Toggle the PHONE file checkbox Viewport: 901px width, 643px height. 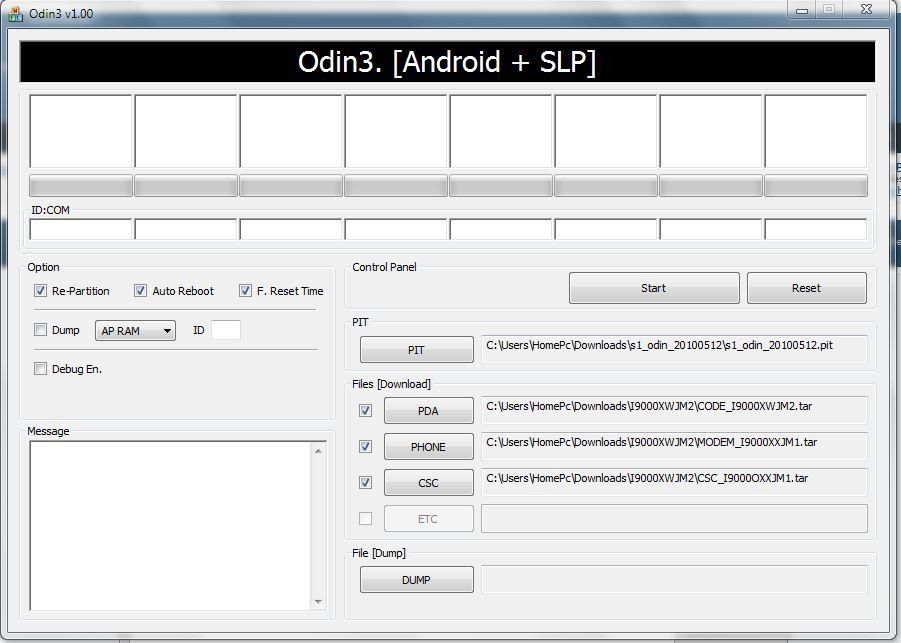pyautogui.click(x=365, y=446)
